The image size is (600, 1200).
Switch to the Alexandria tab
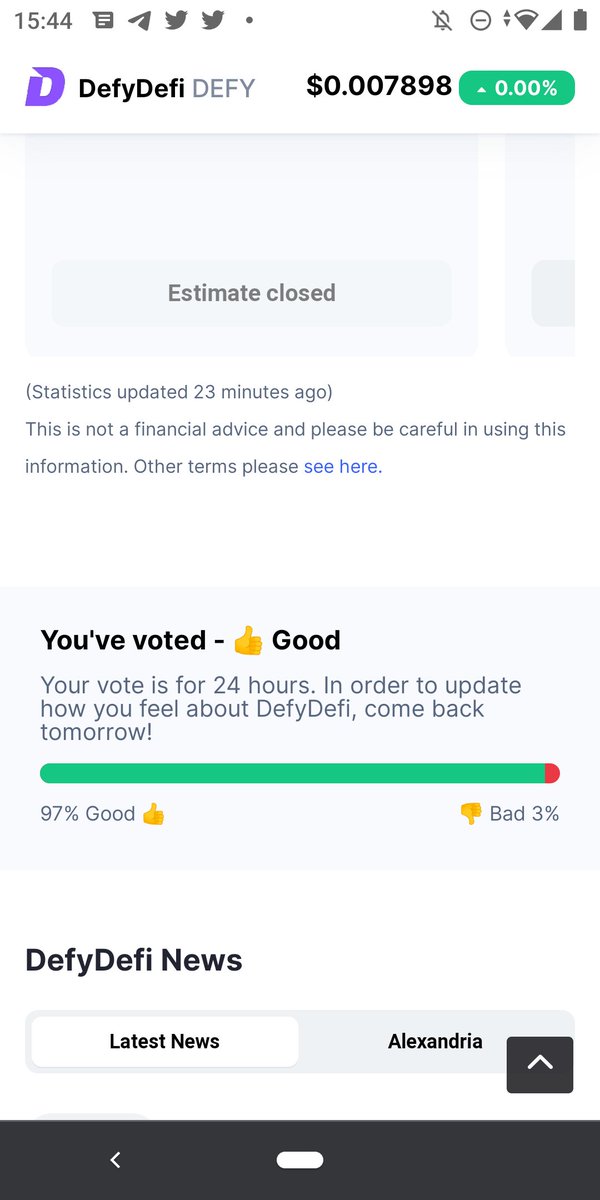point(435,1041)
